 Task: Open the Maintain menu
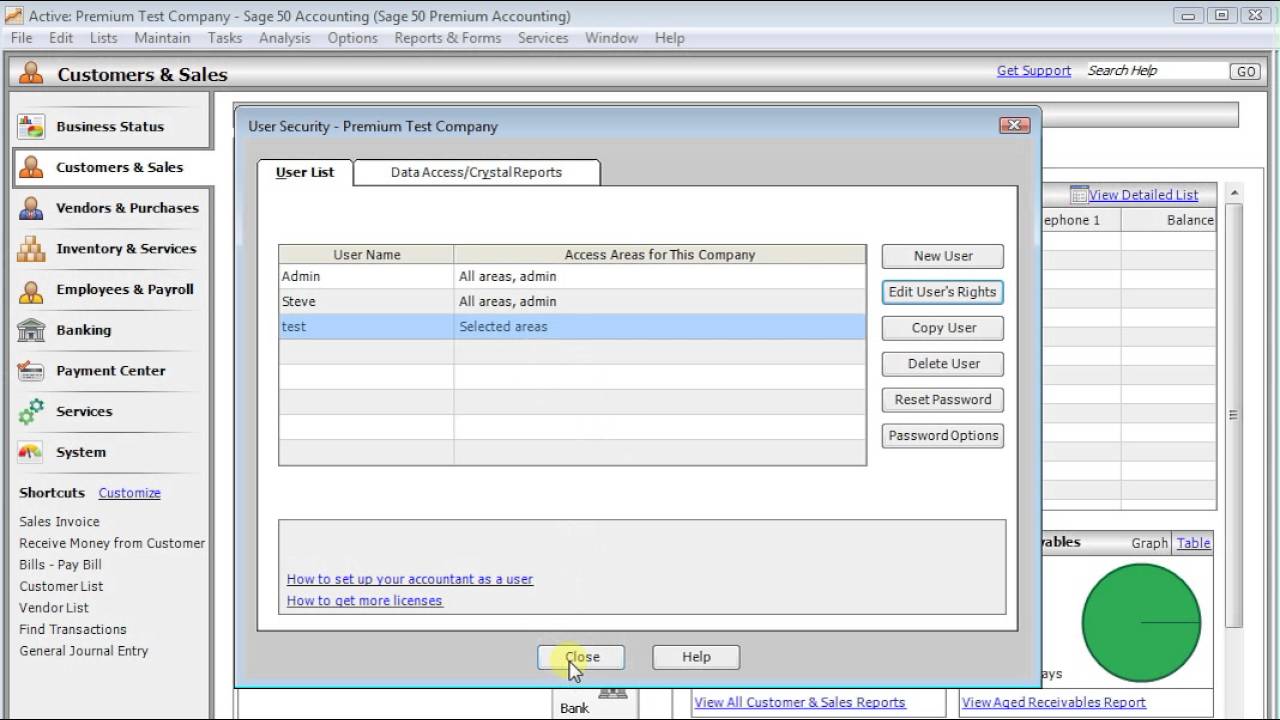162,38
